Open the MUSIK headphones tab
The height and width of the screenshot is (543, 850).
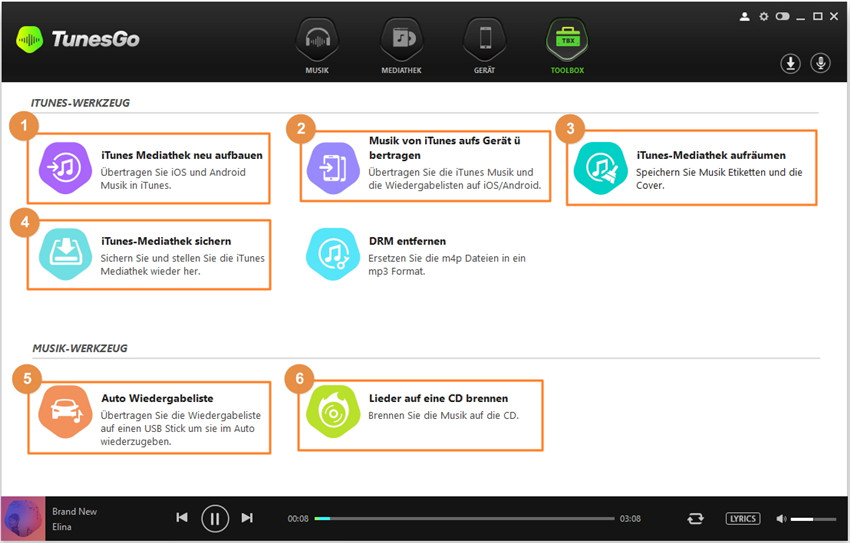[x=317, y=47]
